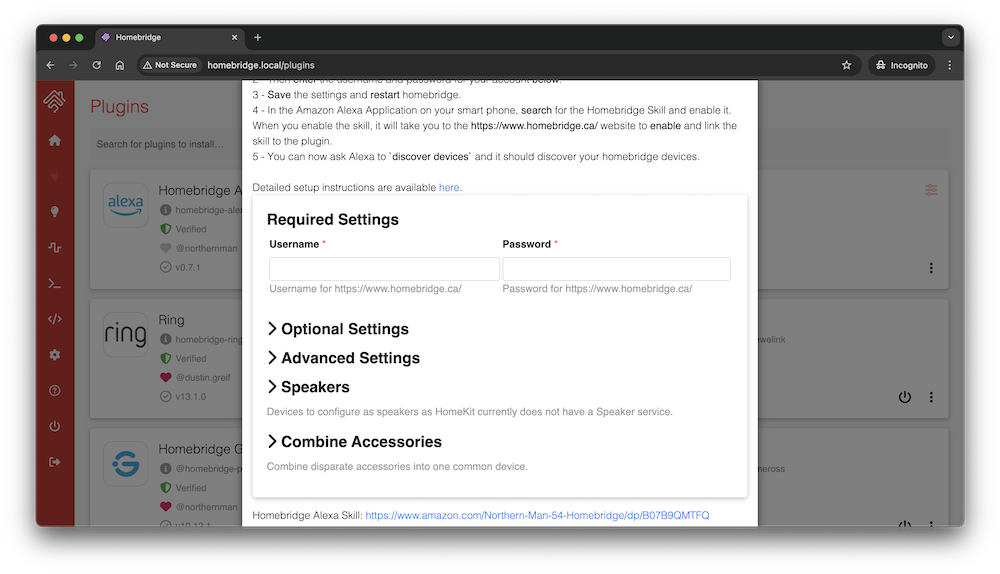Open the three-dot menu on the Alexa plugin card
This screenshot has width=1000, height=574.
[931, 268]
